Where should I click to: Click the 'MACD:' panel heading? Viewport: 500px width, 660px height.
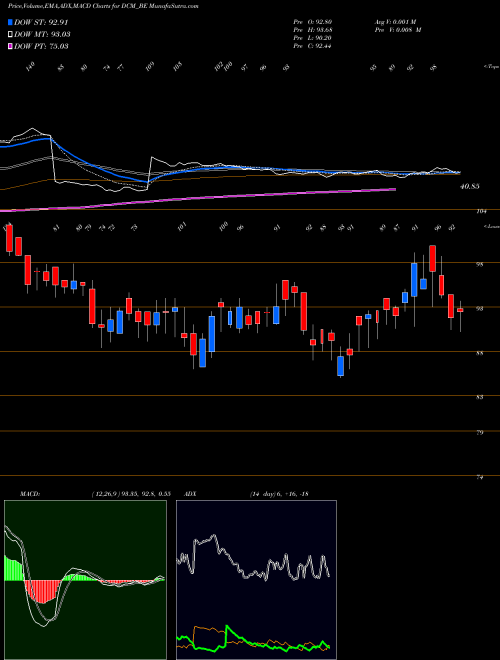[x=29, y=494]
